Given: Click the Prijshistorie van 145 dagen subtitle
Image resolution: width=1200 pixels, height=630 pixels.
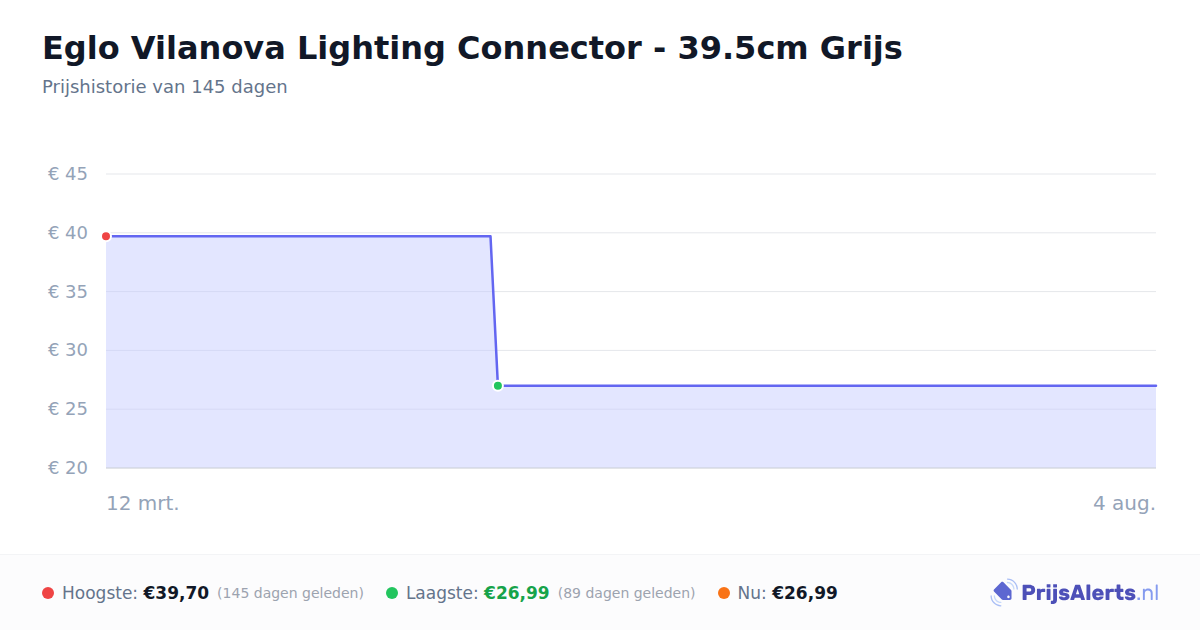Looking at the screenshot, I should 165,87.
